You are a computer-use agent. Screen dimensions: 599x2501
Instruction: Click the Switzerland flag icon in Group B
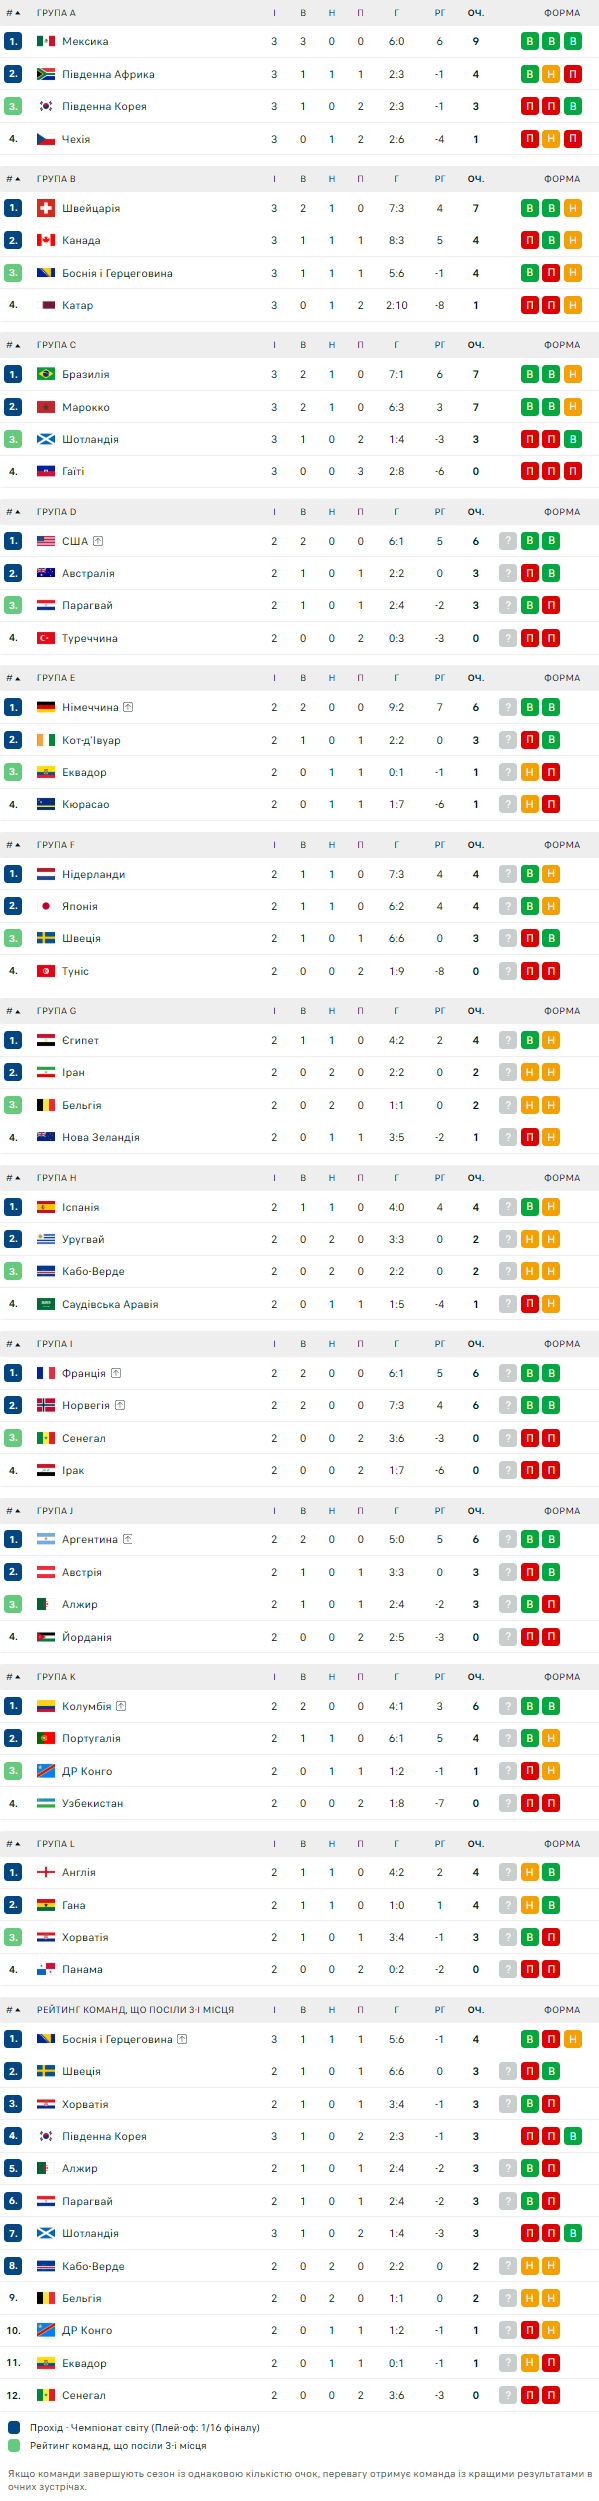coord(46,208)
